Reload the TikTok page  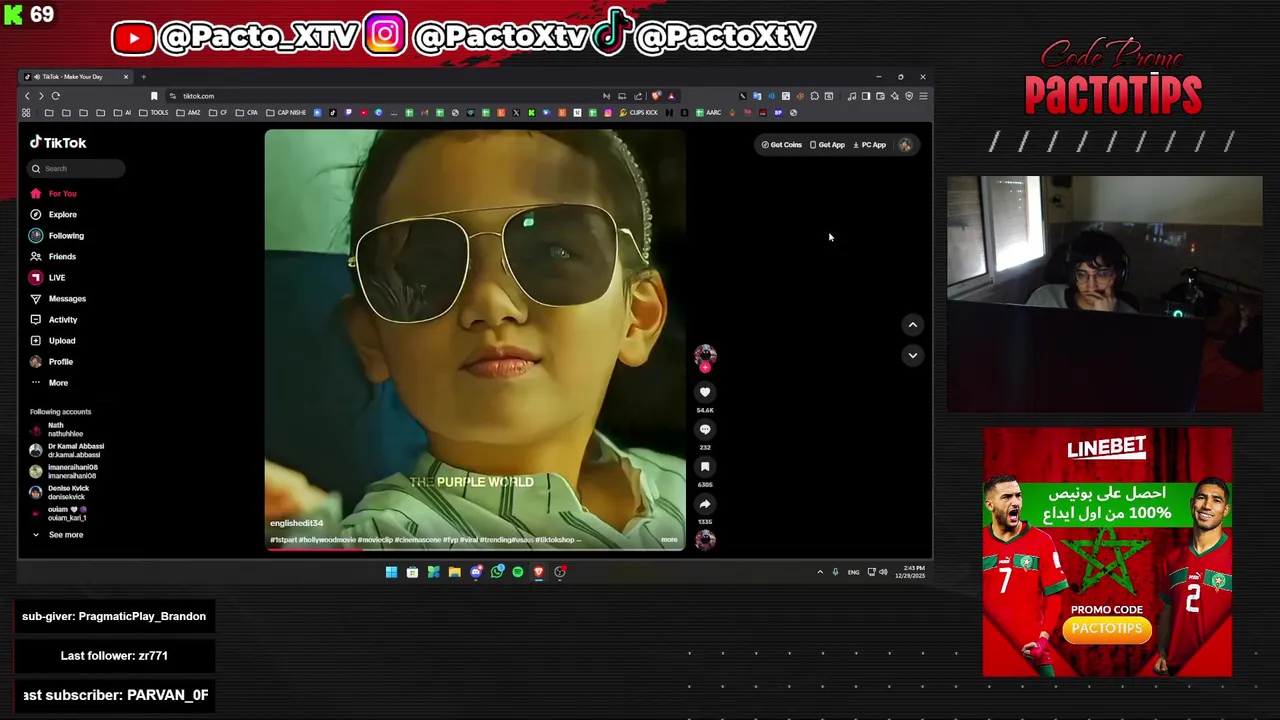pyautogui.click(x=56, y=96)
